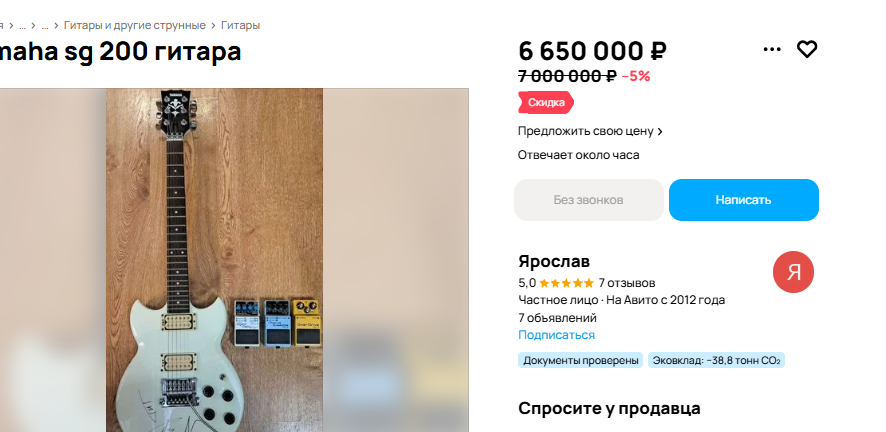Click the five-star rating icons
The height and width of the screenshot is (432, 886).
[x=567, y=283]
